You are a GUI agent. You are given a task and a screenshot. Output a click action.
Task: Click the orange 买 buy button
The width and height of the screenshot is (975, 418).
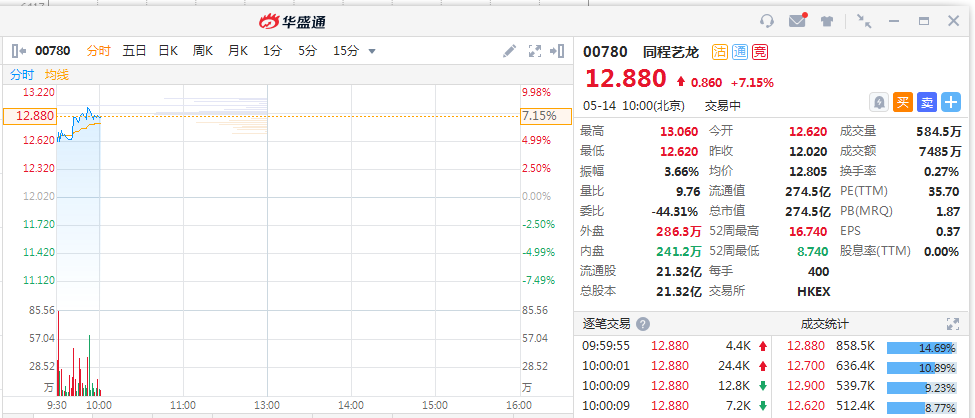pyautogui.click(x=903, y=102)
